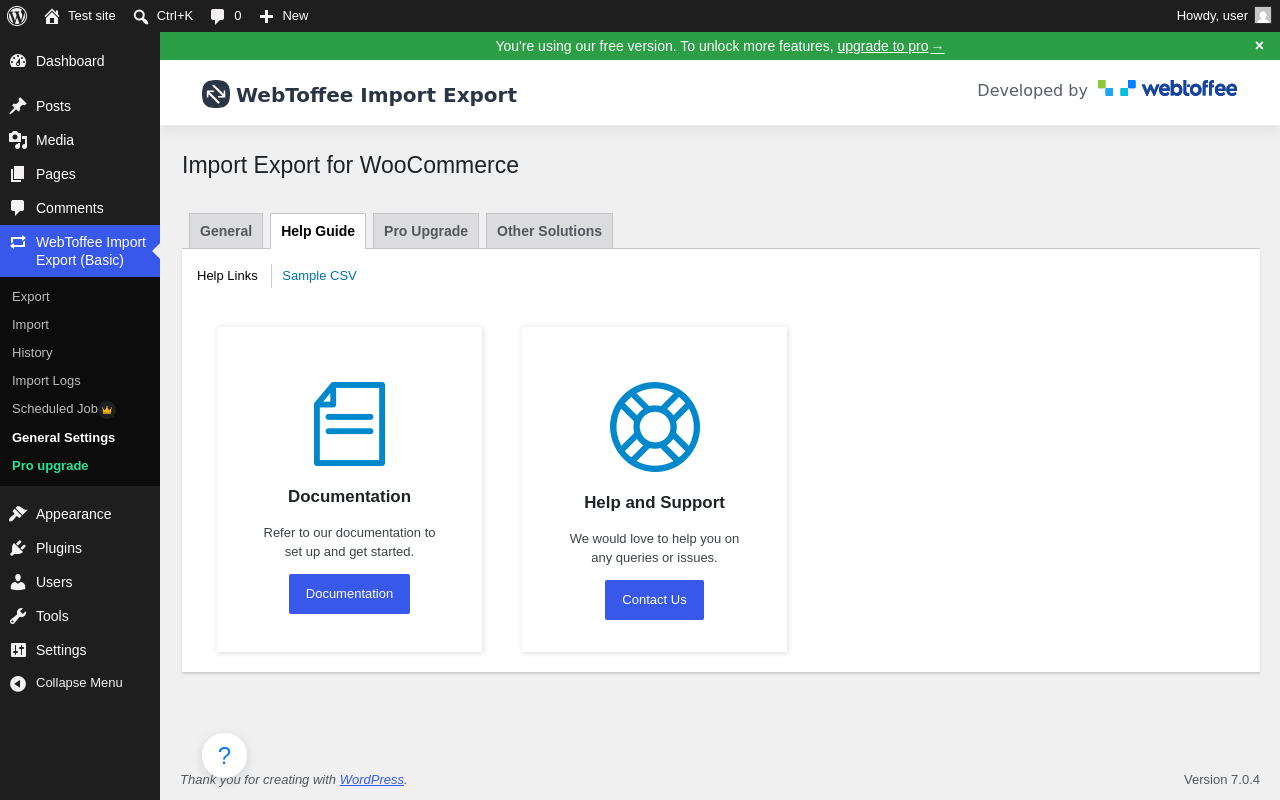1280x800 pixels.
Task: Click the search magnifier icon
Action: (x=141, y=16)
